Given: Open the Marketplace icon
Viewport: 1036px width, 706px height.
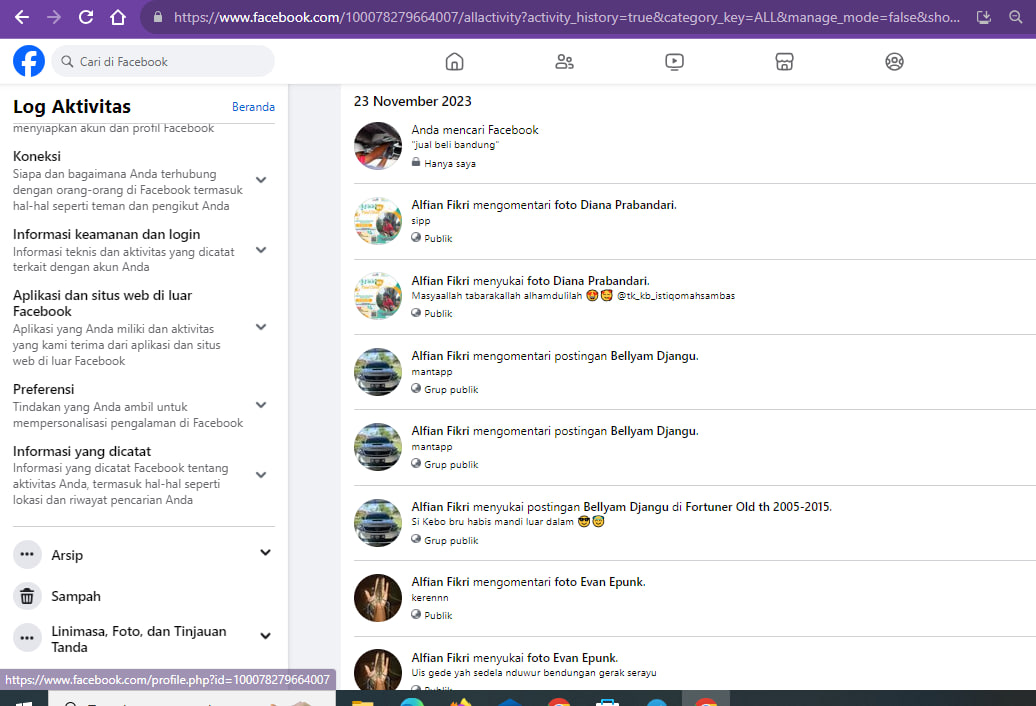Looking at the screenshot, I should (784, 61).
